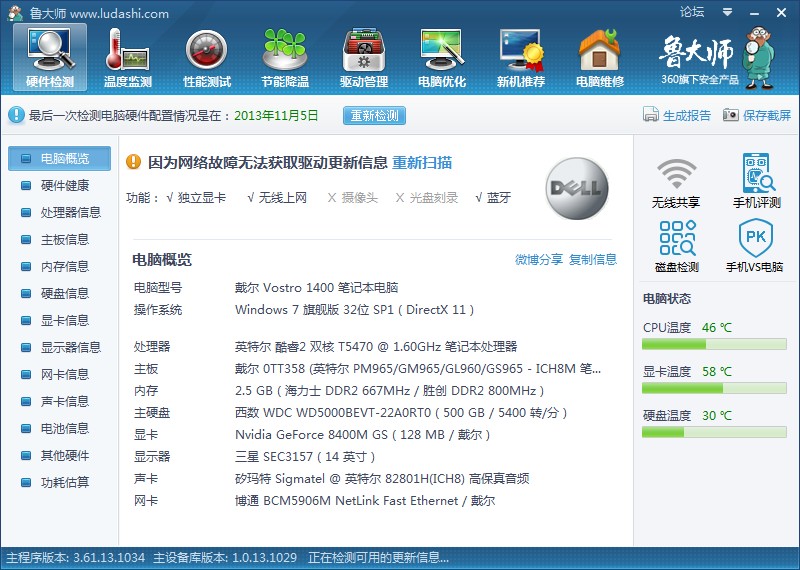Open 性能测试 performance test gauge
800x570 pixels.
[207, 57]
